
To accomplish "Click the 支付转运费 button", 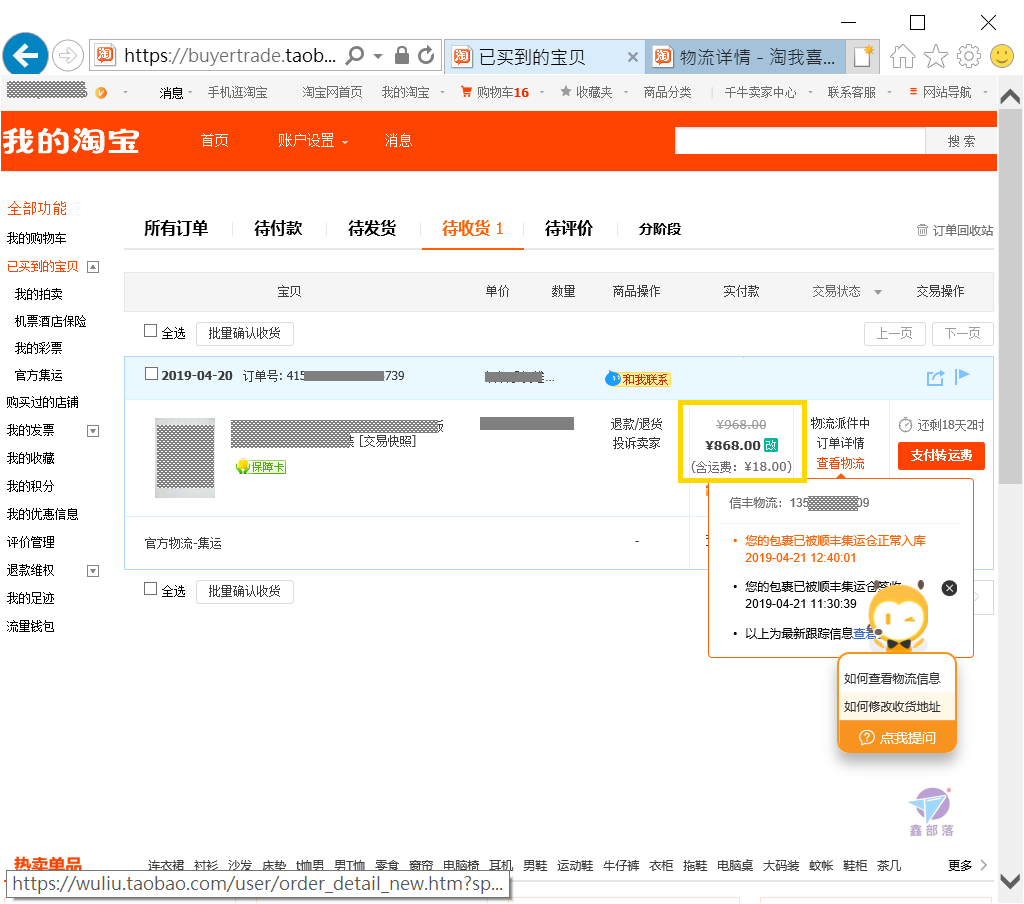I will point(941,456).
